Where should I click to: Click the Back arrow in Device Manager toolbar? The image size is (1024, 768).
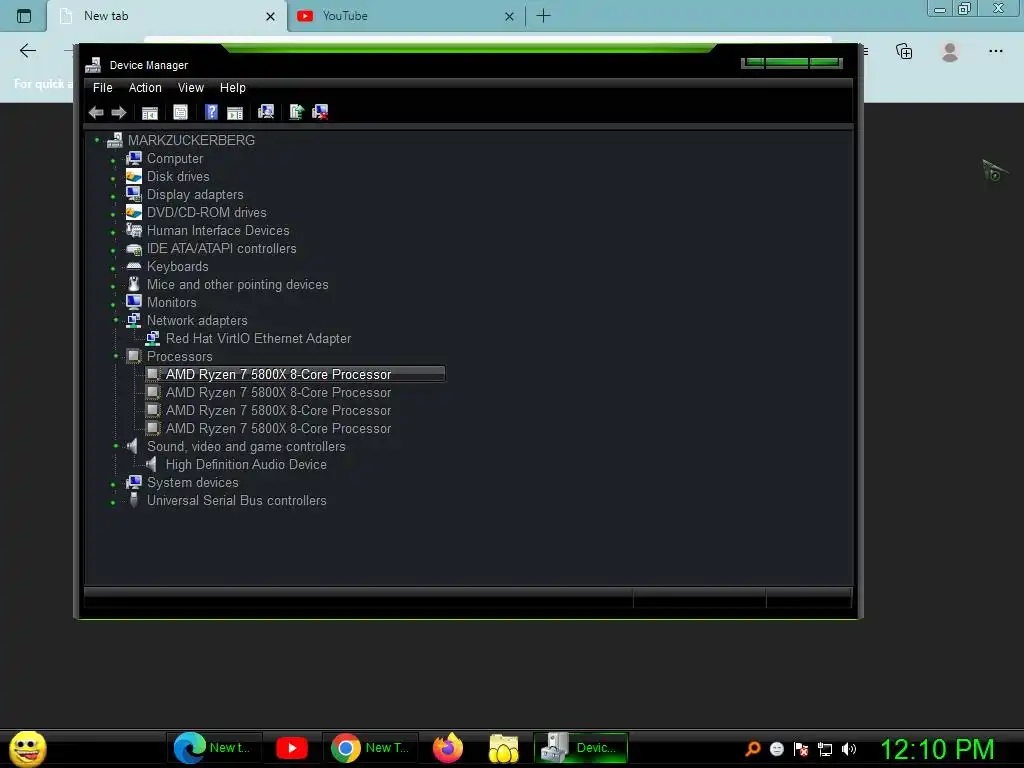click(96, 112)
